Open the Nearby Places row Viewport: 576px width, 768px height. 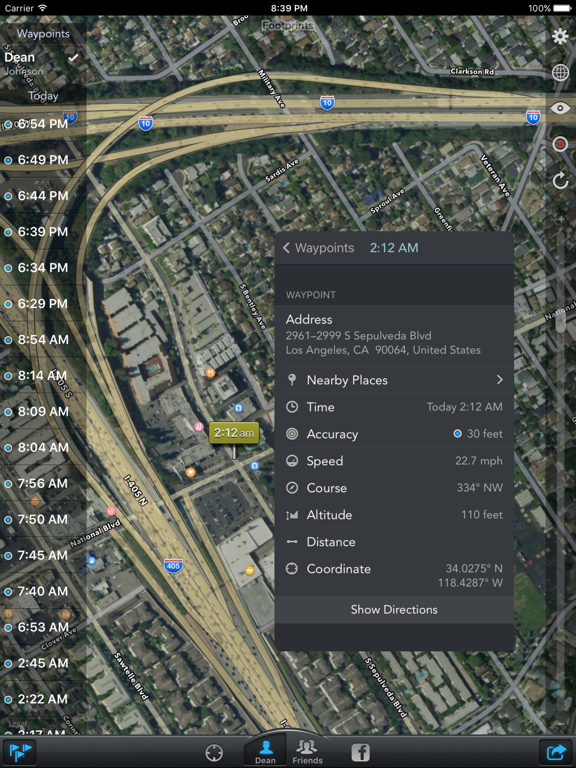click(x=394, y=380)
